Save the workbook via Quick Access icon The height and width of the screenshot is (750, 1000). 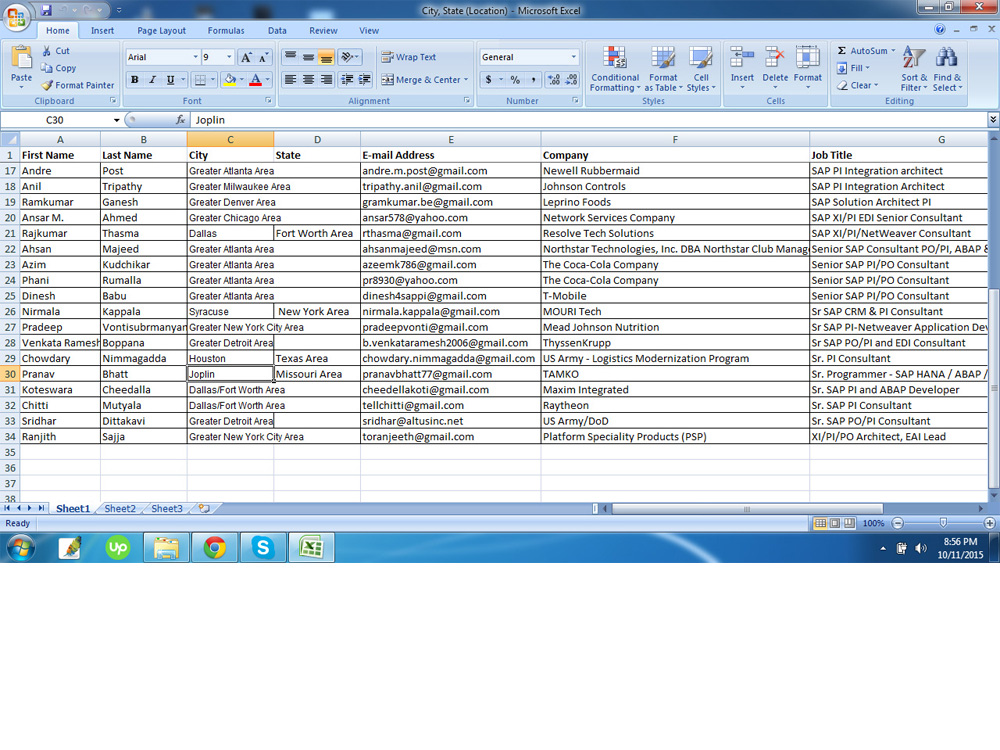46,10
